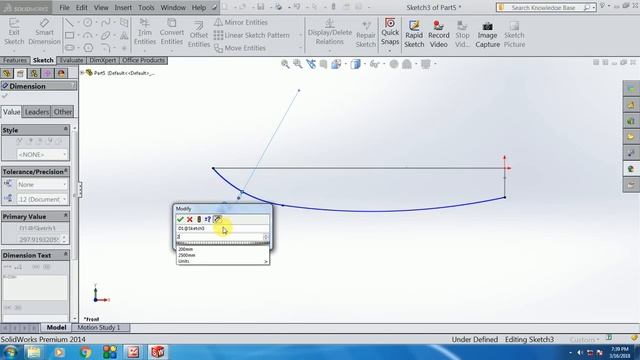Screen dimensions: 640x360
Task: Open the Style <NONE> dropdown
Action: [x=42, y=155]
